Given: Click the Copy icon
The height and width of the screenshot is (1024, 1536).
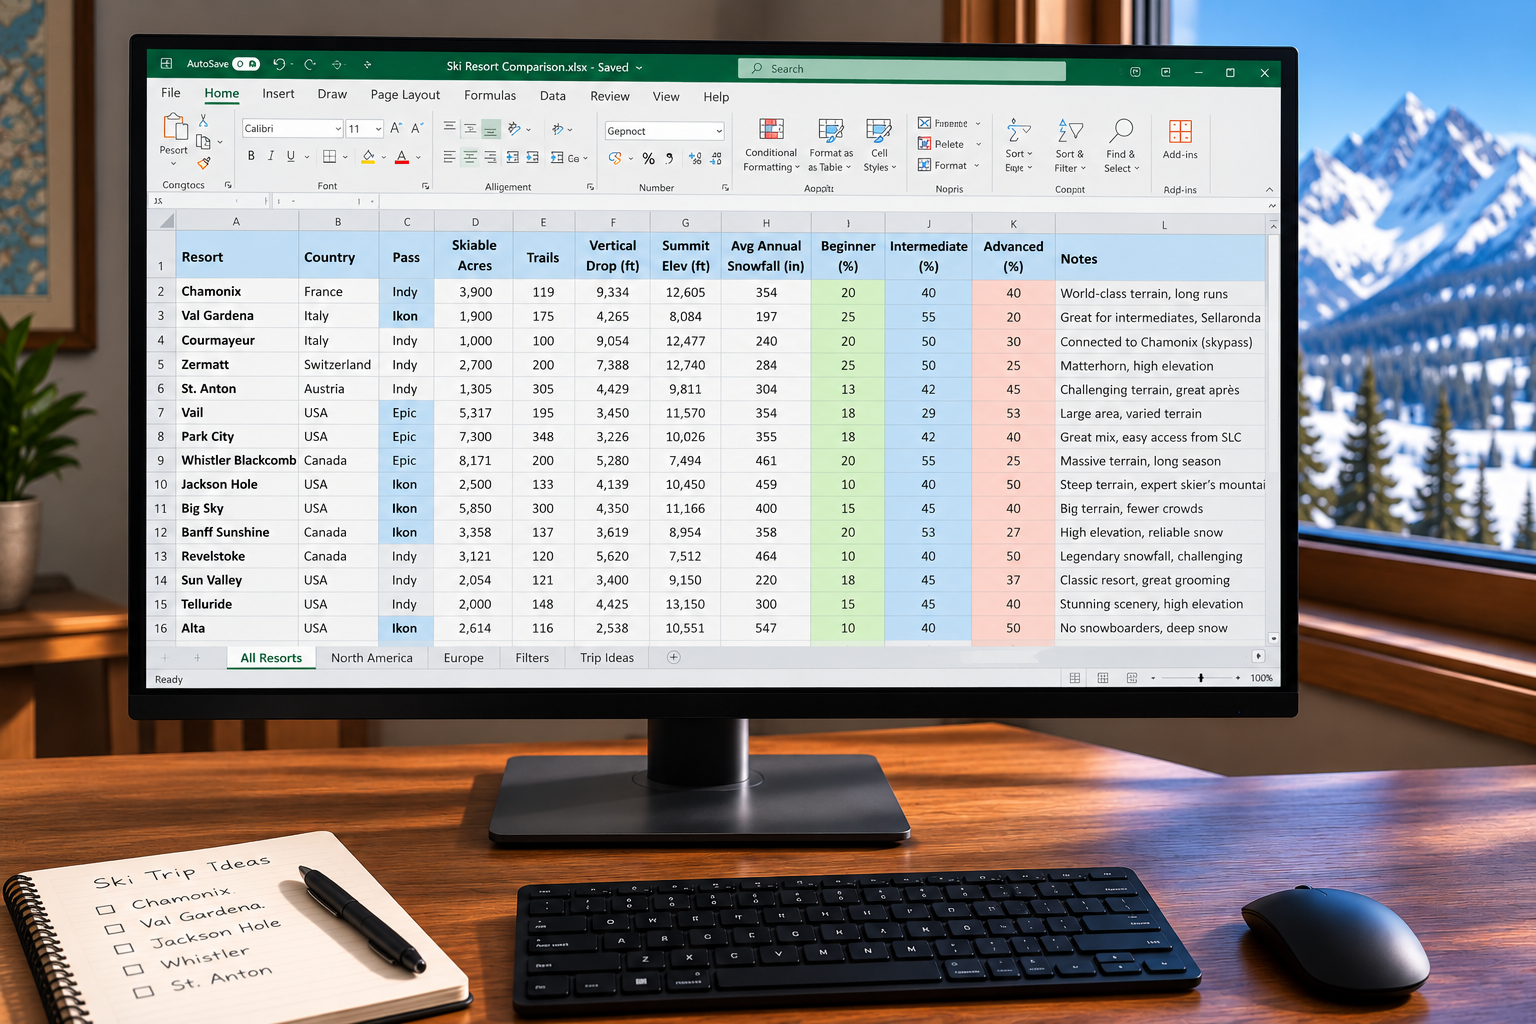Looking at the screenshot, I should click(x=203, y=142).
